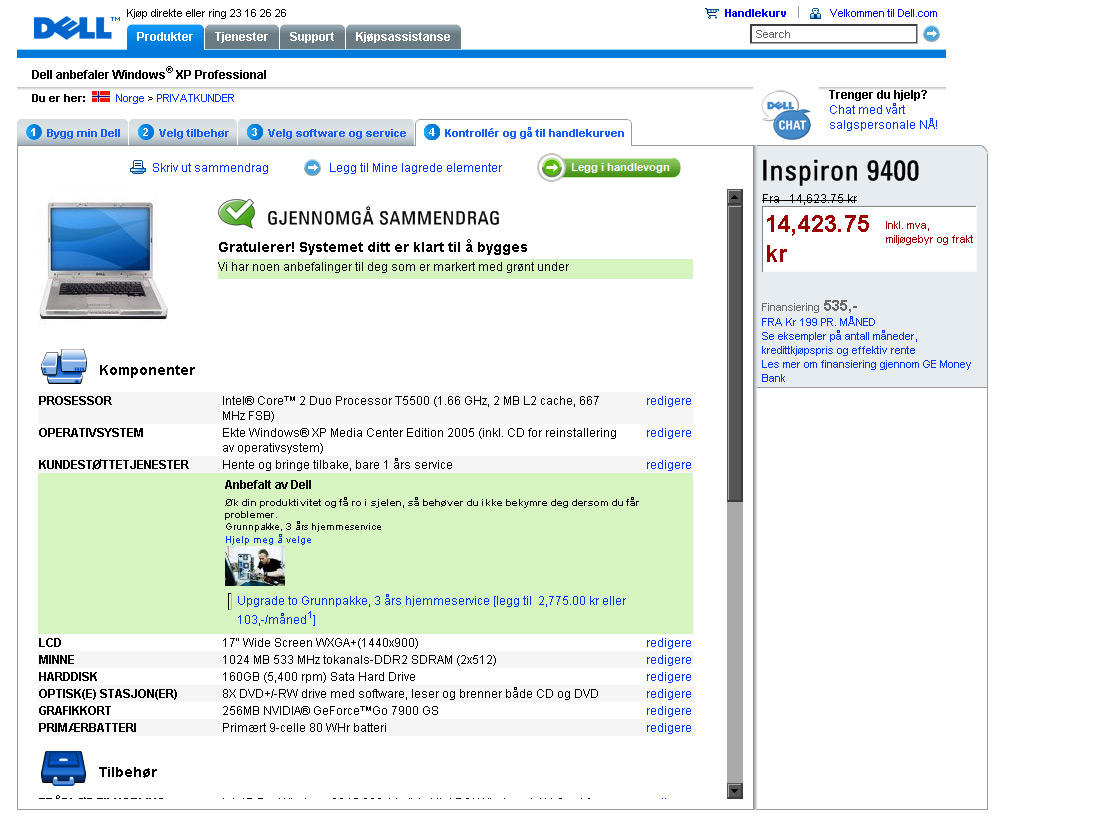Click into the Search input field
This screenshot has height=820, width=1093.
[834, 34]
